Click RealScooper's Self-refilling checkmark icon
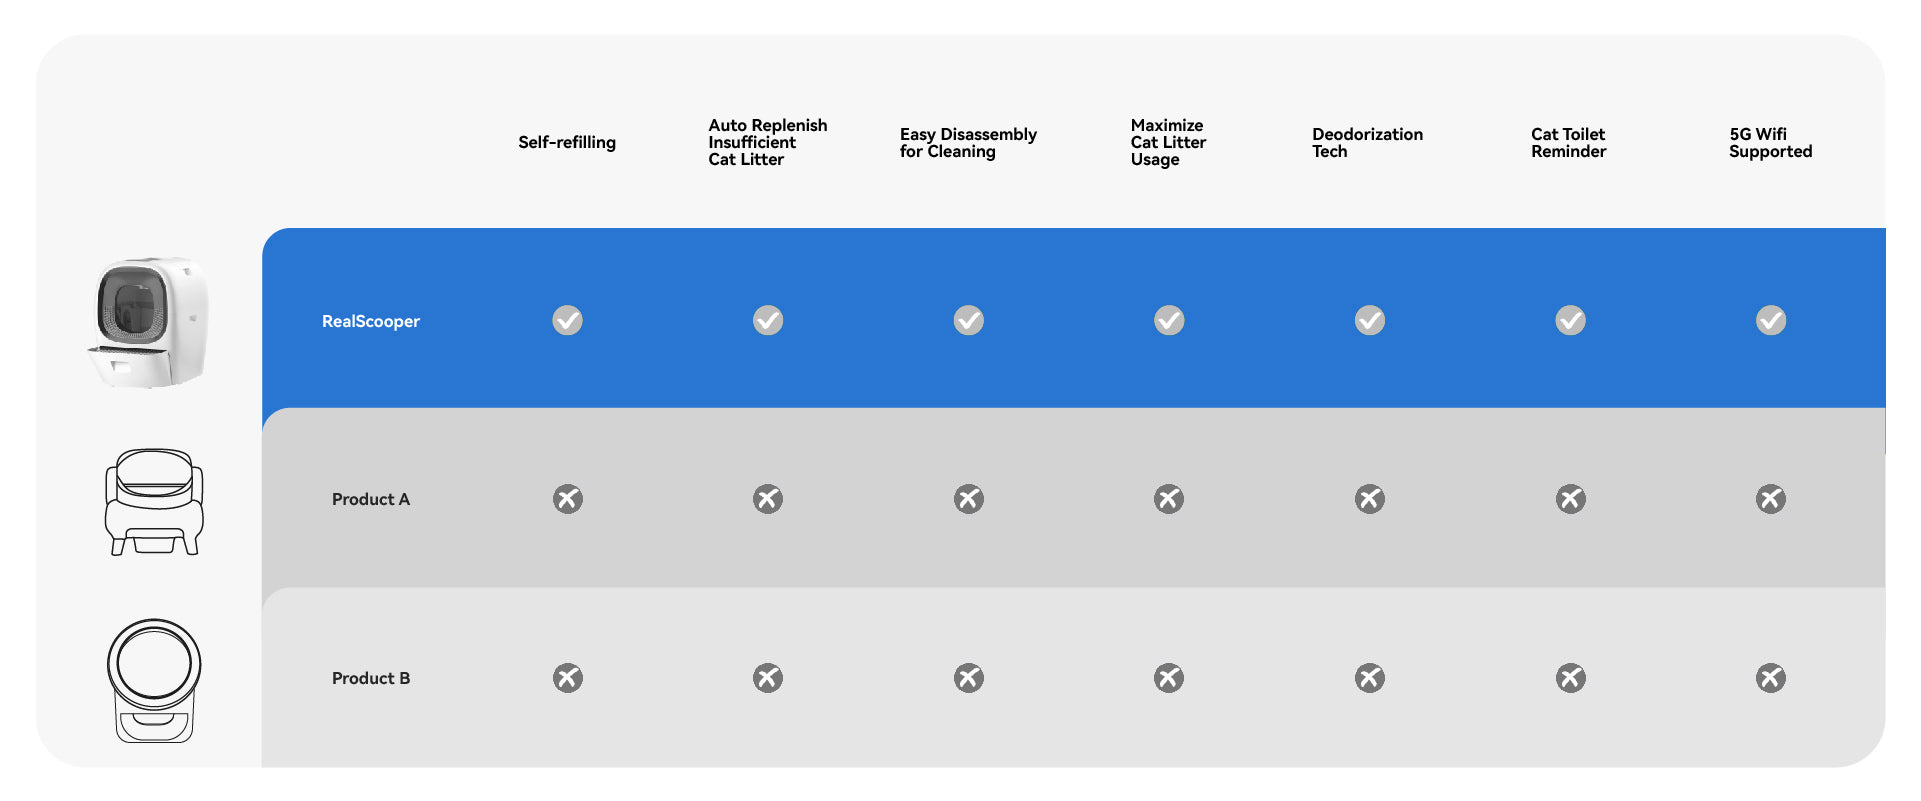Screen dimensions: 1921x801 [567, 320]
